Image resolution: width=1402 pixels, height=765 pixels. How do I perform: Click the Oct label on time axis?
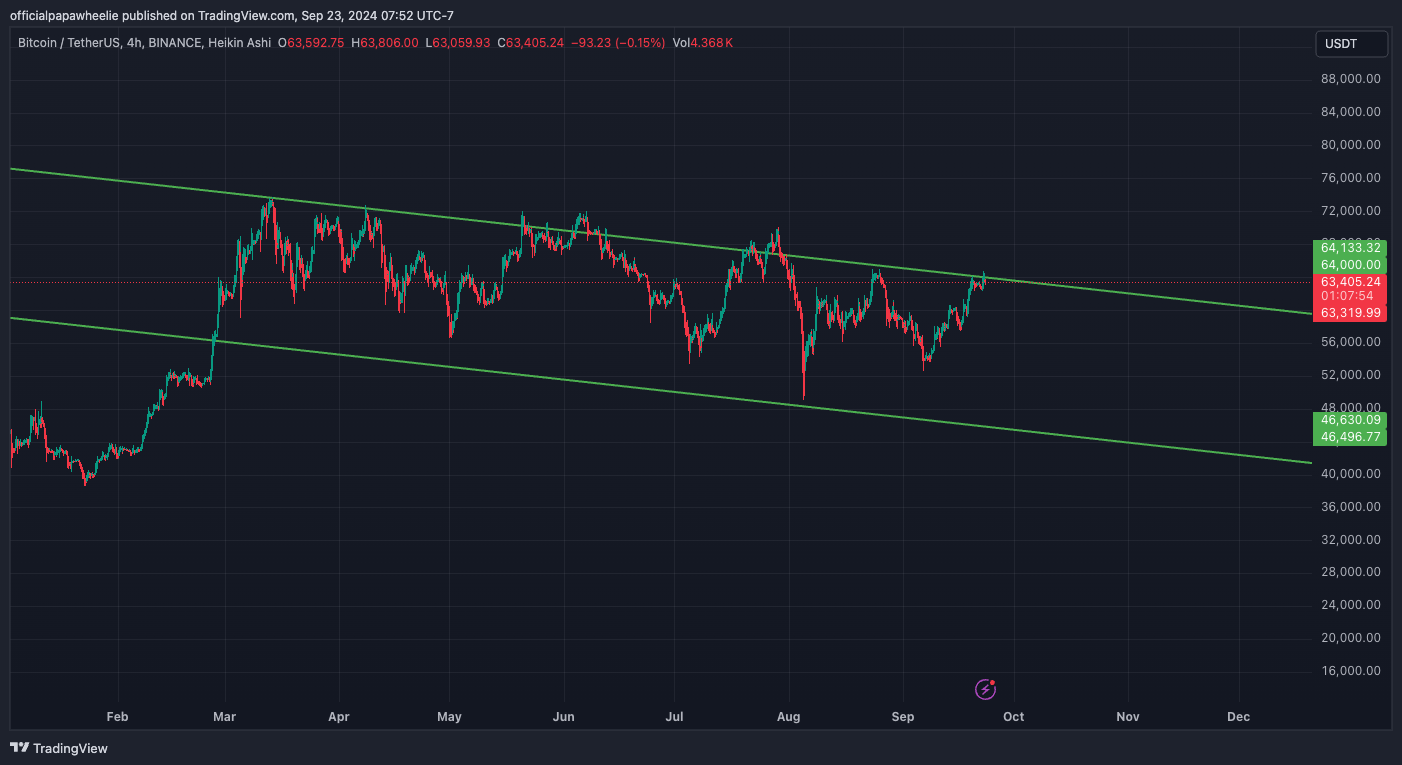point(1014,717)
